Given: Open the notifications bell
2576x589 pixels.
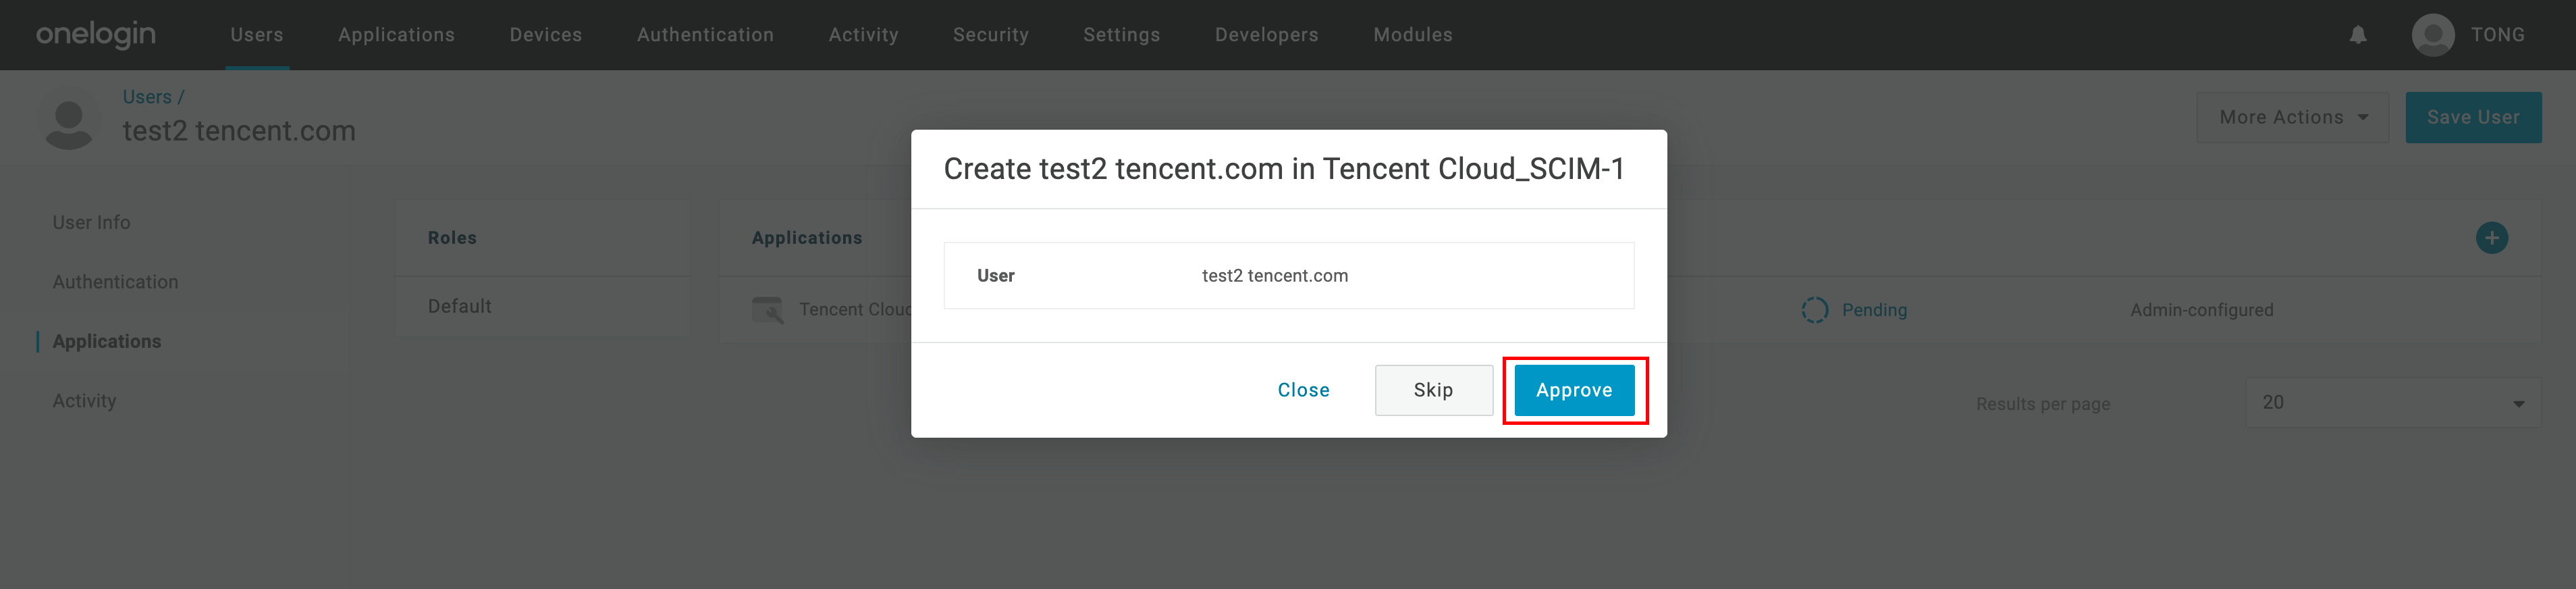Looking at the screenshot, I should click(2357, 35).
